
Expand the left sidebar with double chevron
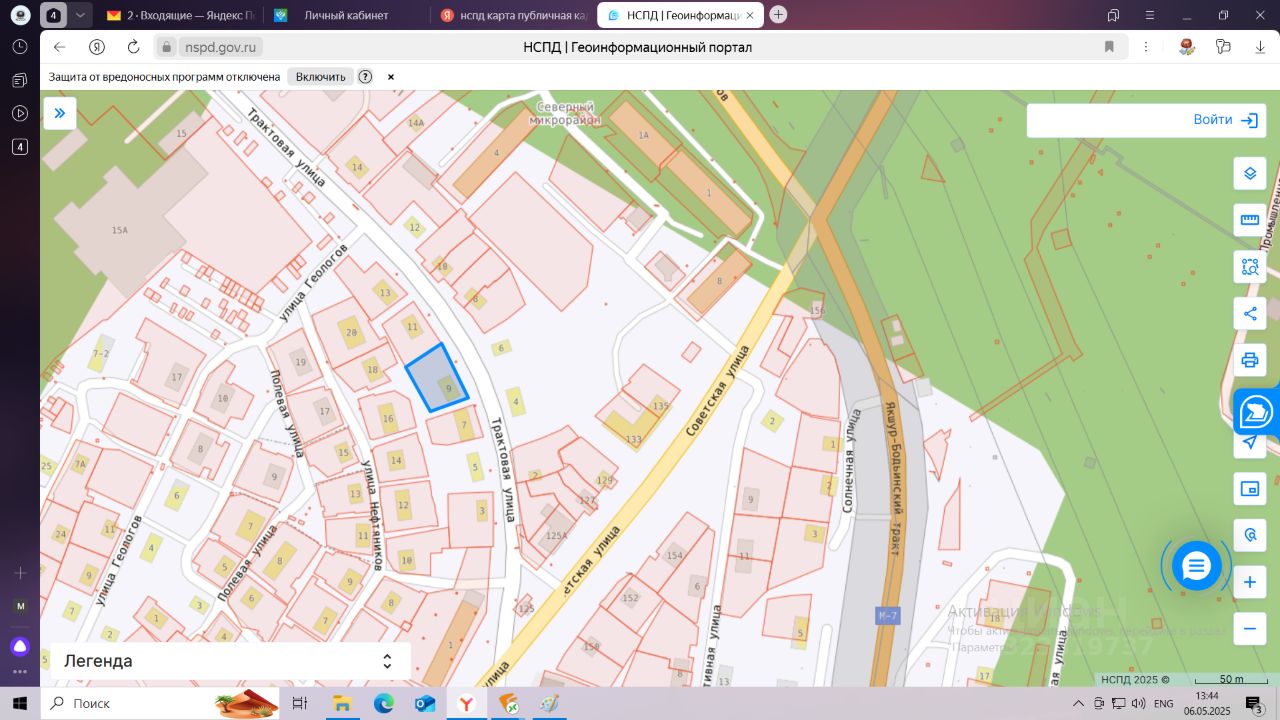pos(60,113)
